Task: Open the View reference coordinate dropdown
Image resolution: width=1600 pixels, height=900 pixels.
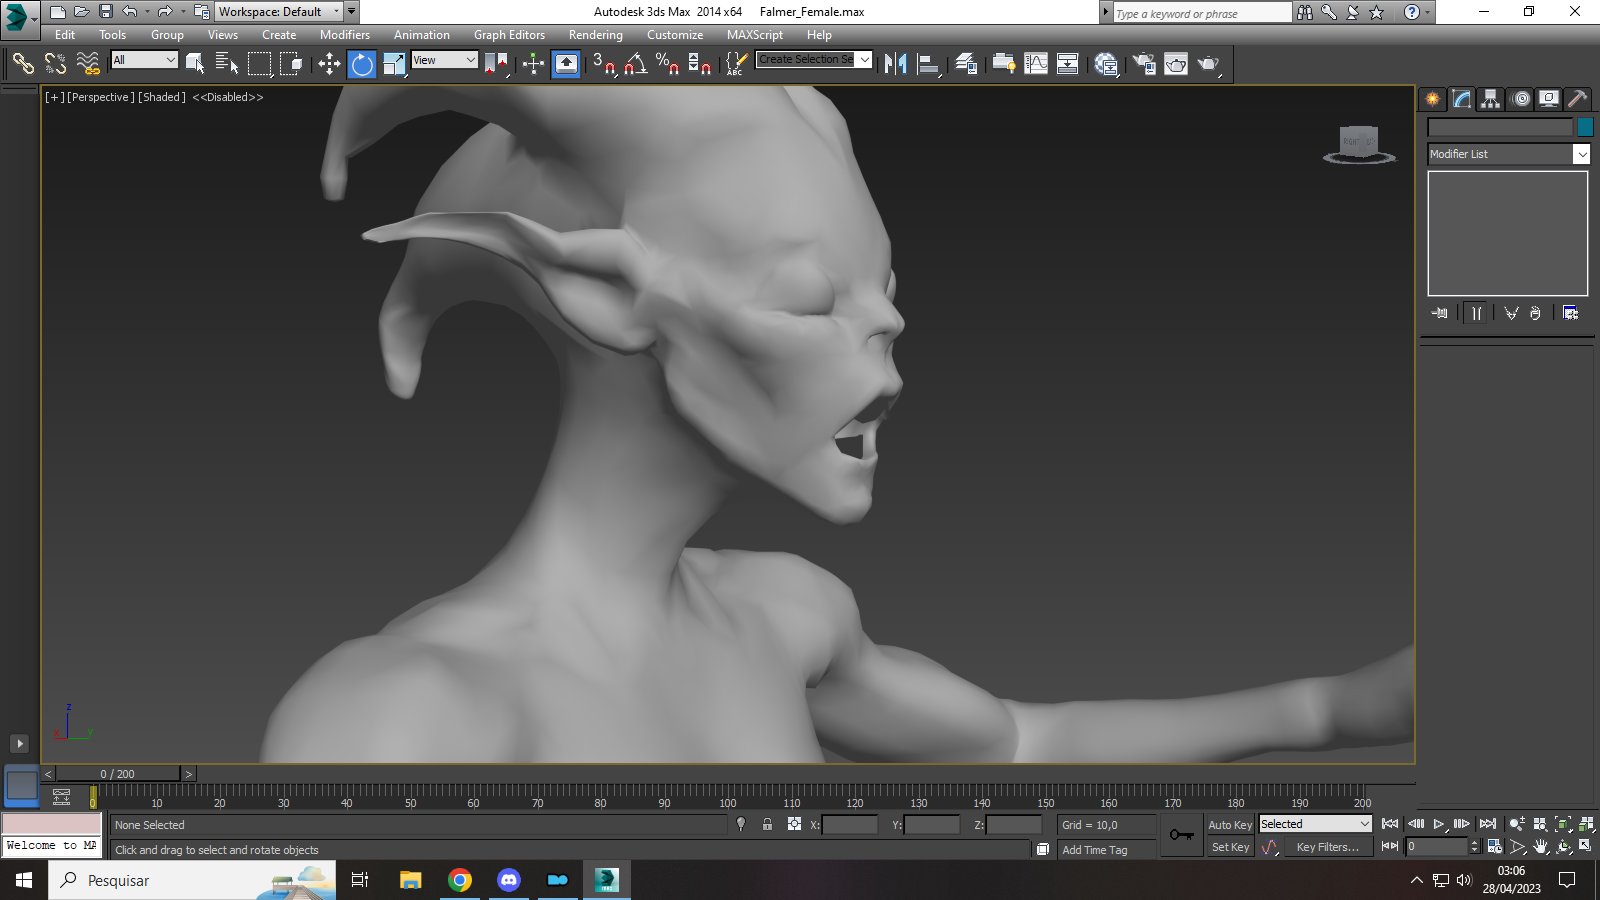Action: 445,60
